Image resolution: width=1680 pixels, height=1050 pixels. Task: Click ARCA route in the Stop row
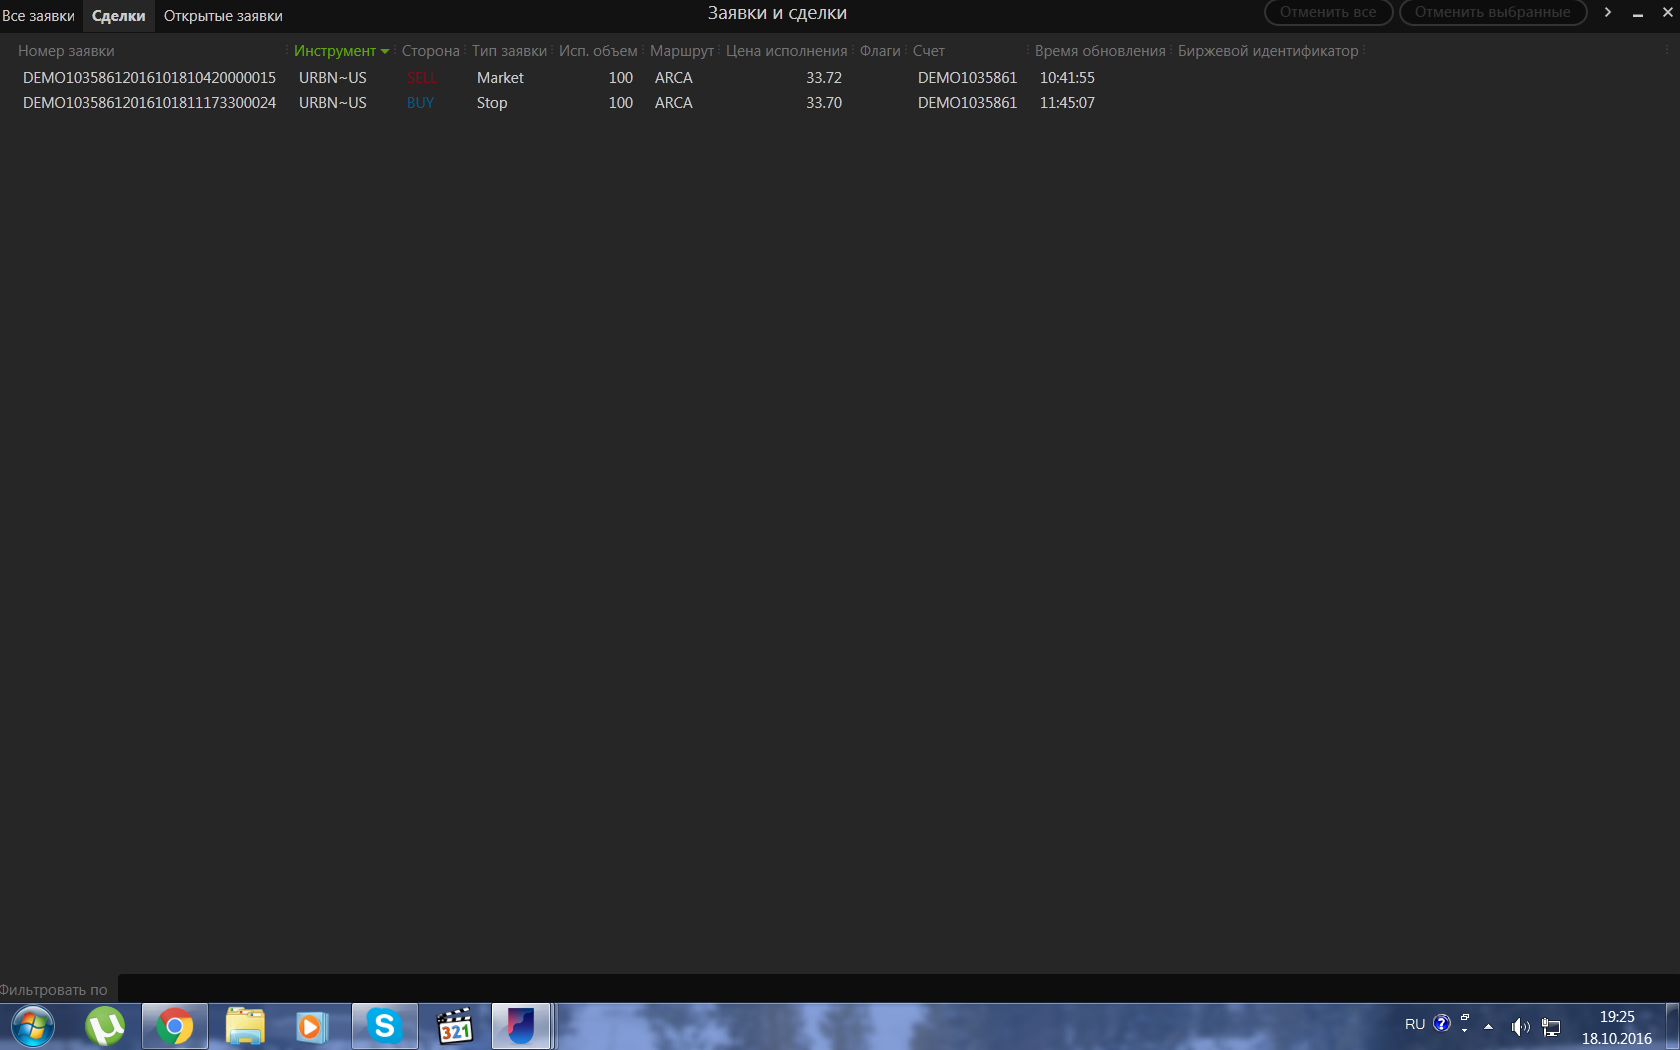pyautogui.click(x=674, y=103)
